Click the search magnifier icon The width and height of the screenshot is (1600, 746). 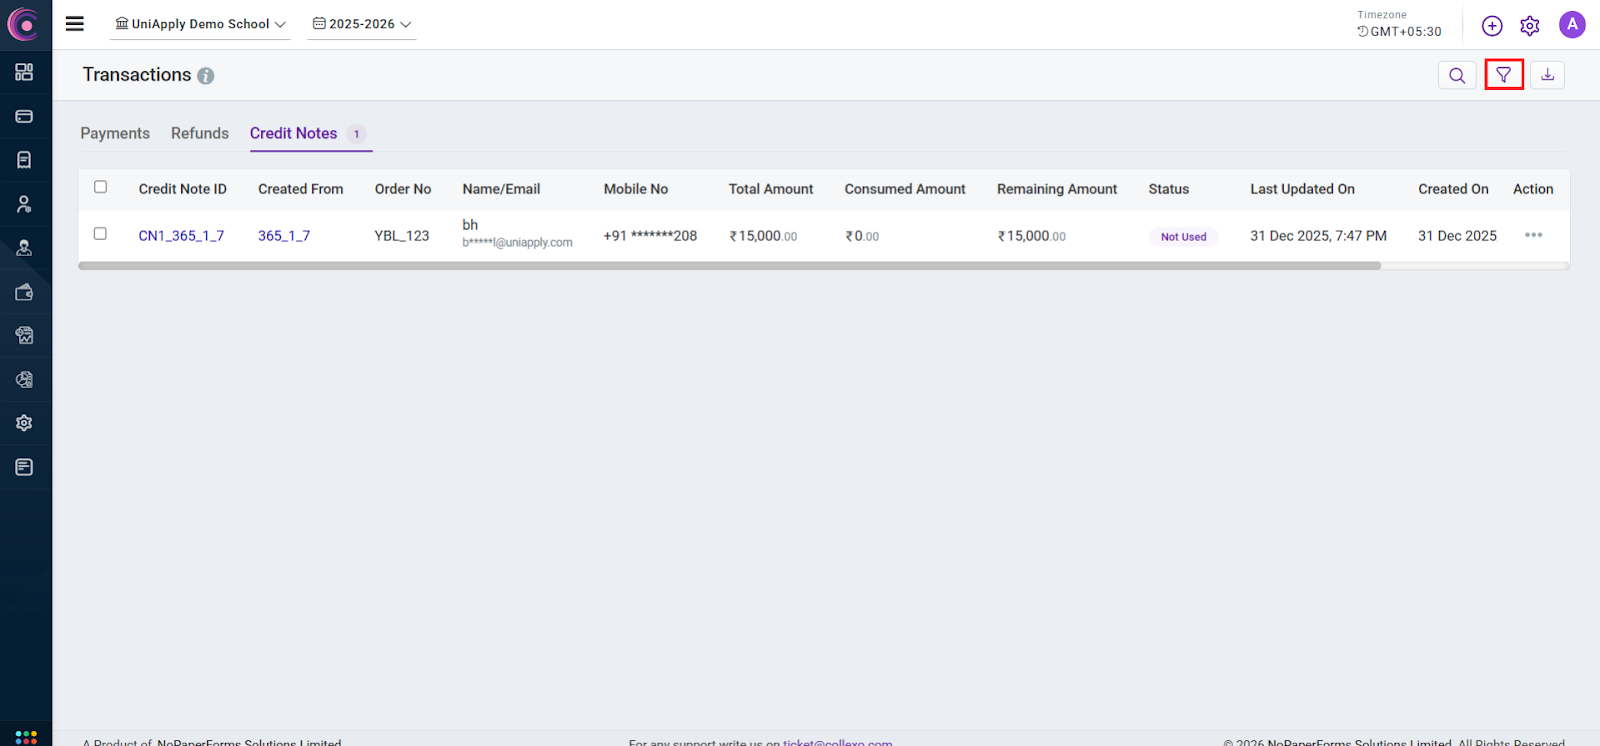[x=1457, y=75]
